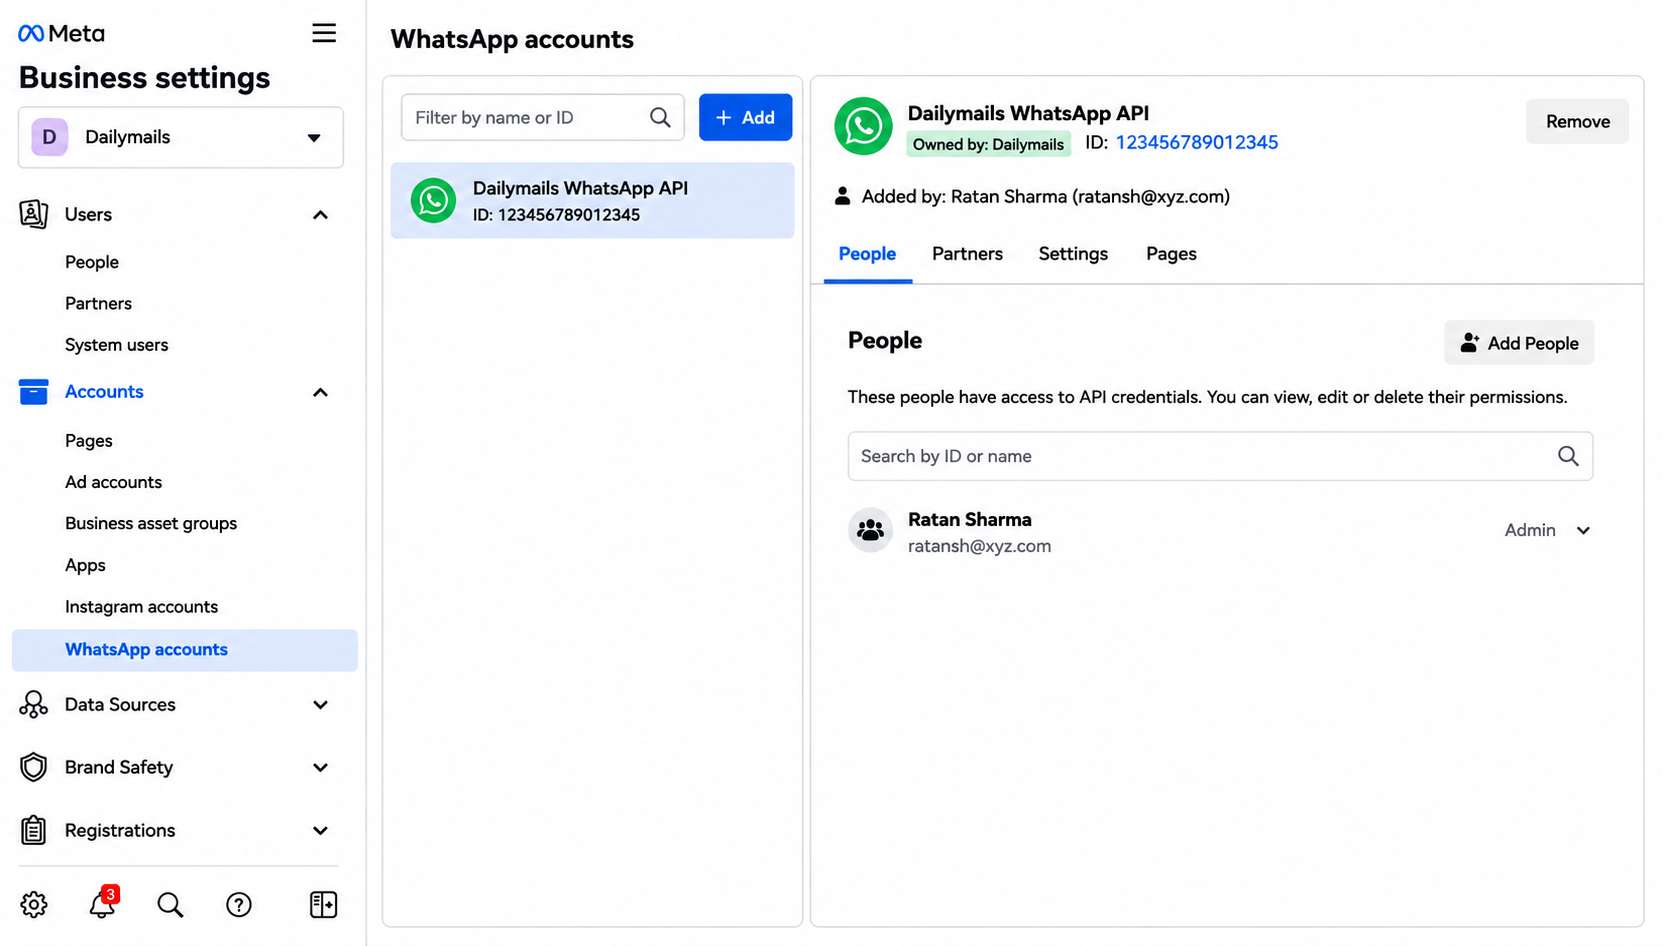Switch to the People tab
This screenshot has height=946, width=1663.
pyautogui.click(x=867, y=254)
